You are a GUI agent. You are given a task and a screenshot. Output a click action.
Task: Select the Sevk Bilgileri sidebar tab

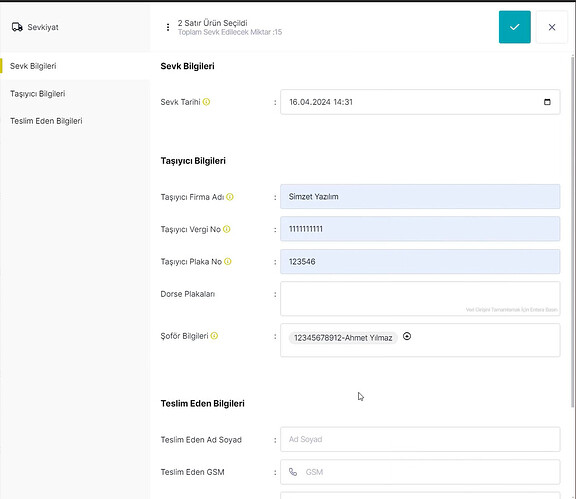pyautogui.click(x=33, y=66)
